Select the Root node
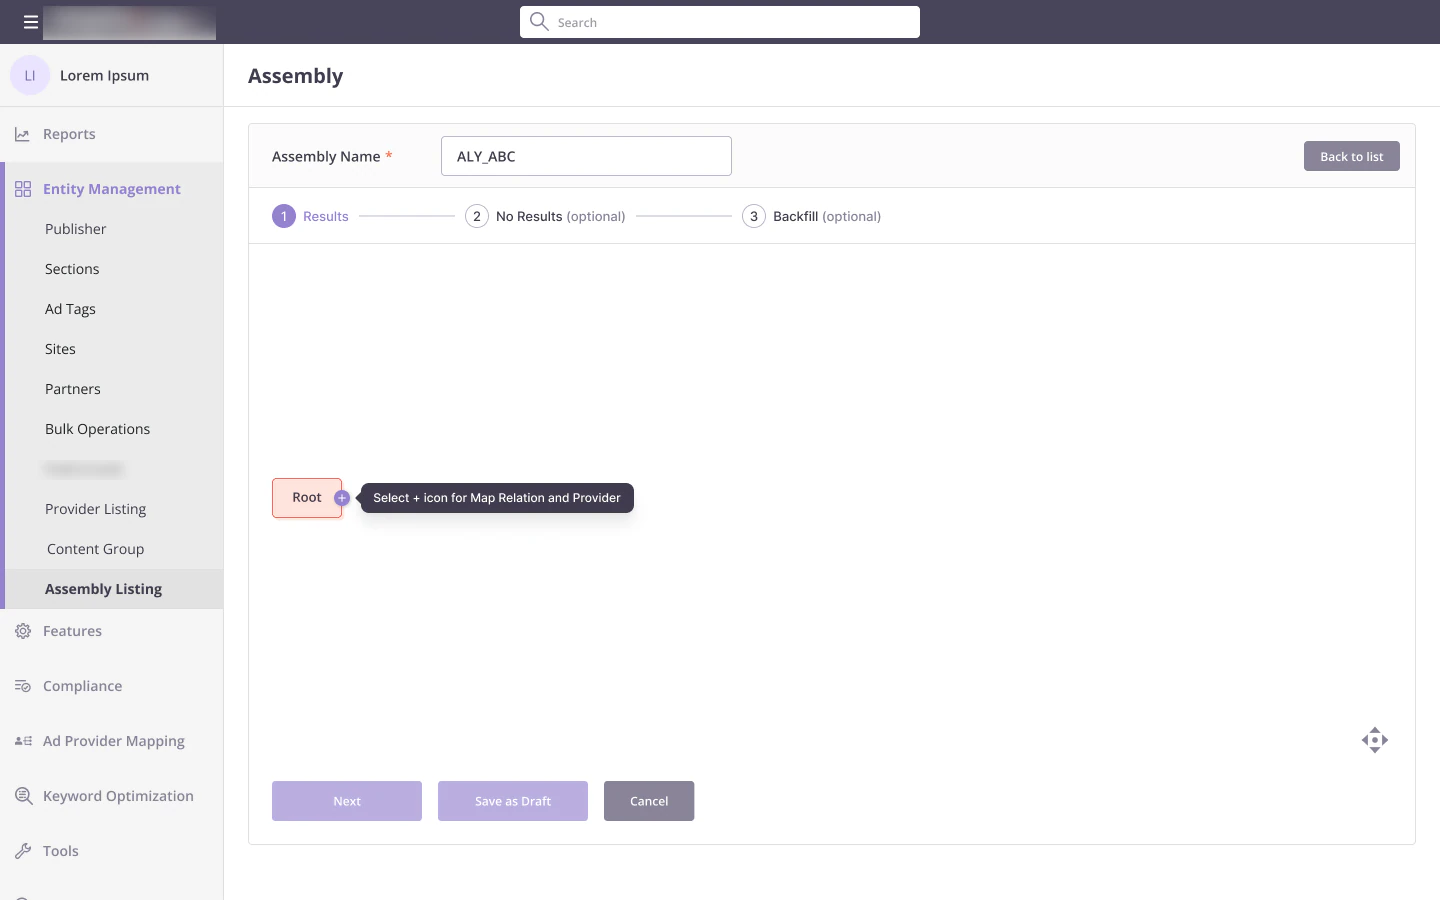The height and width of the screenshot is (900, 1440). pyautogui.click(x=307, y=498)
